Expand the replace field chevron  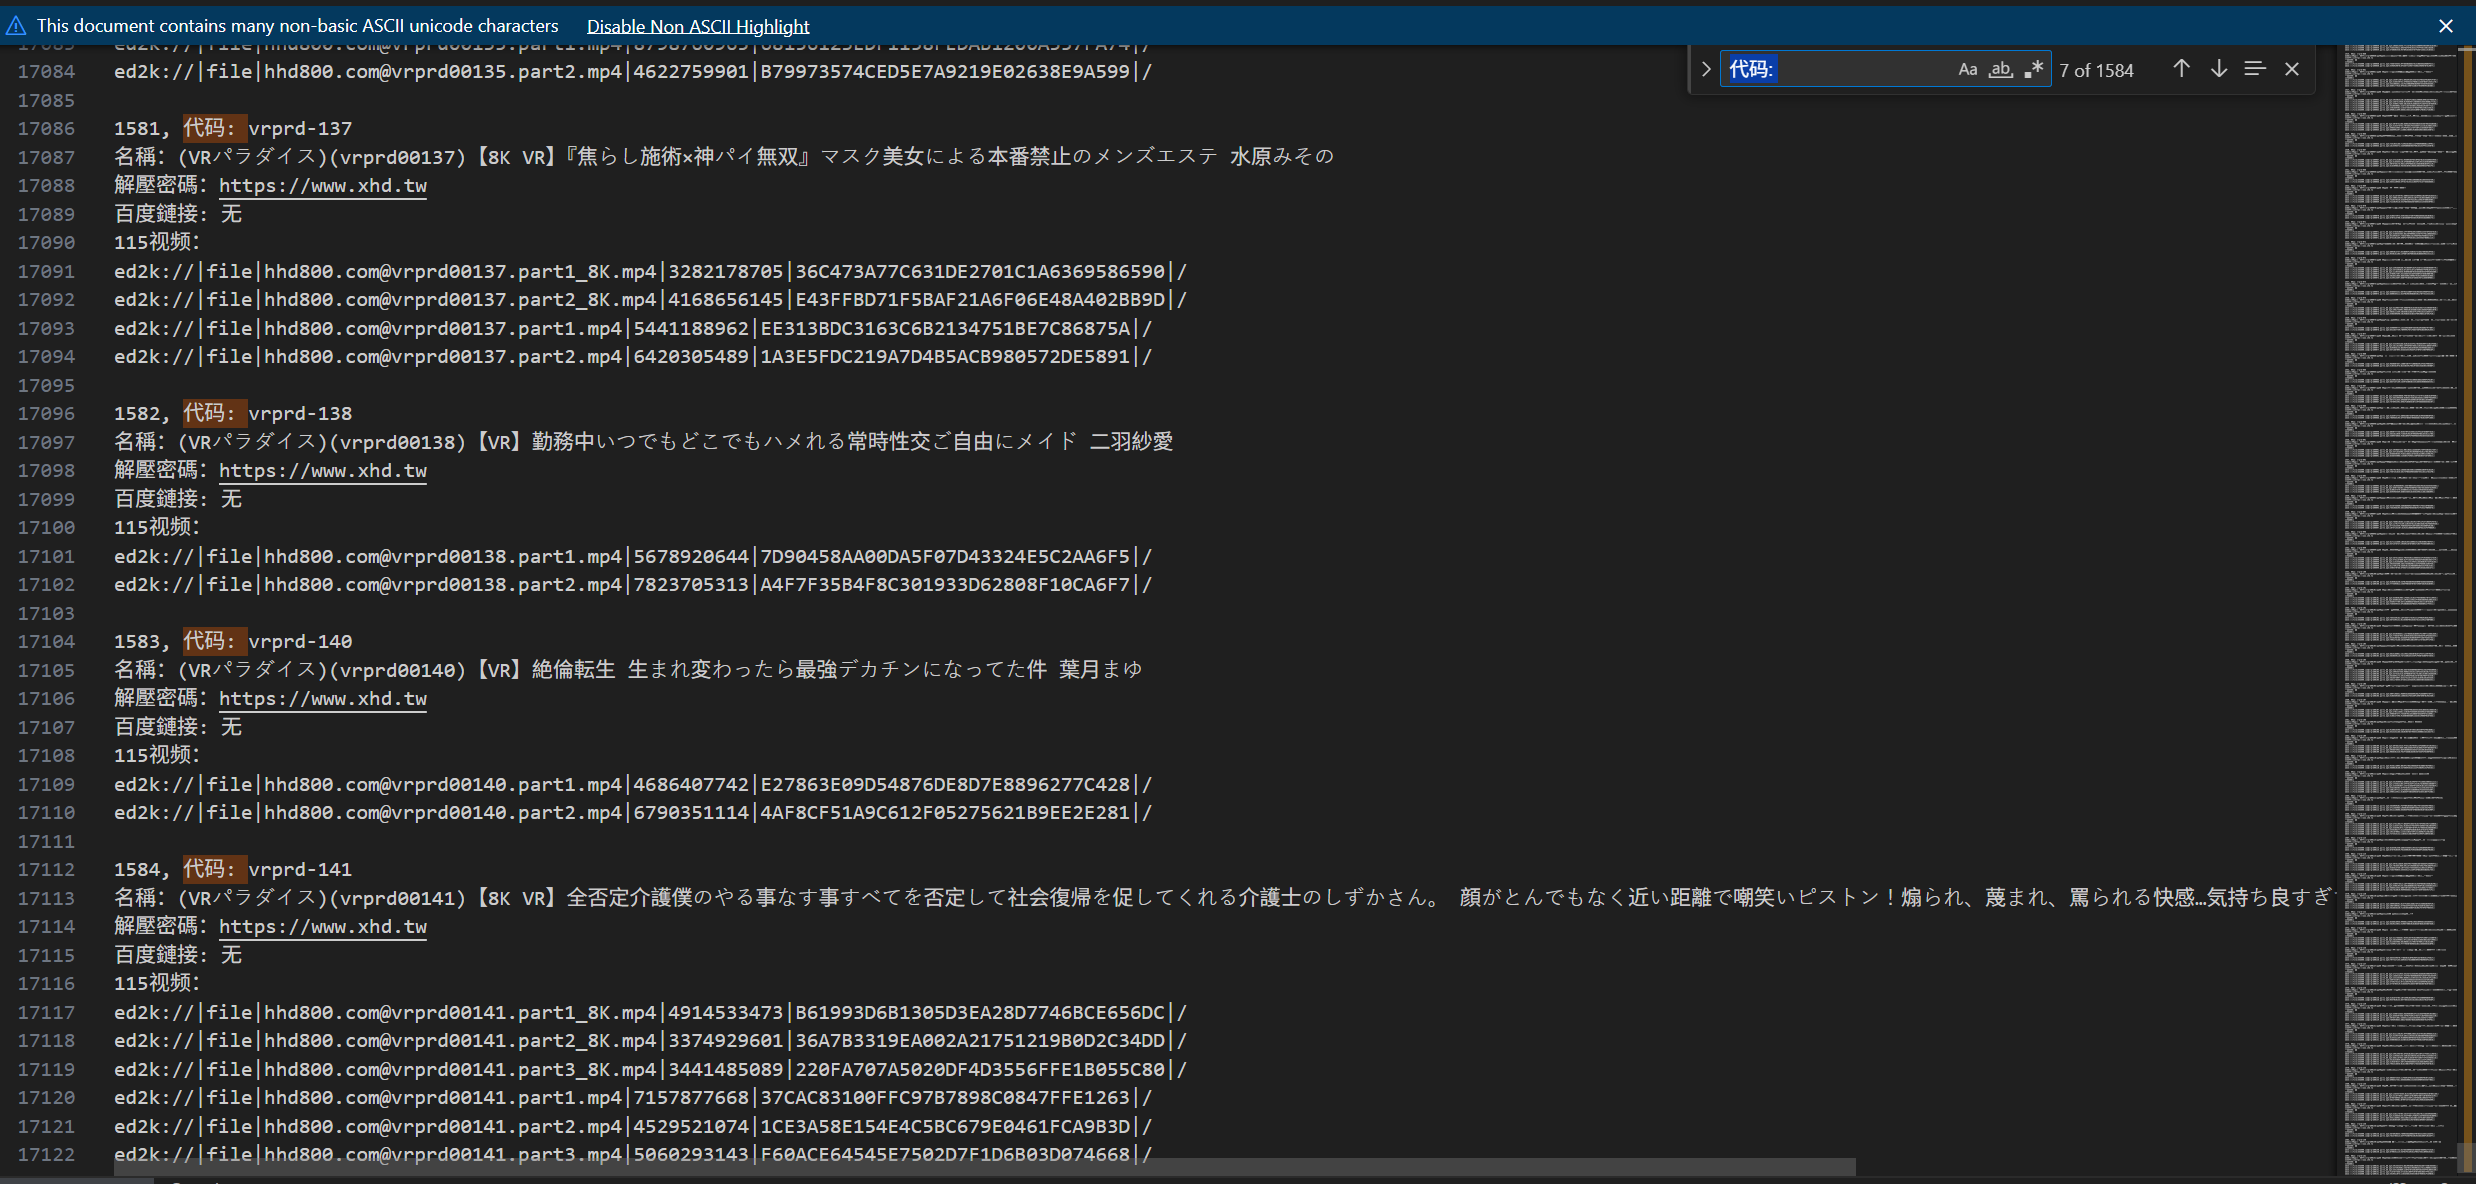(x=1706, y=69)
